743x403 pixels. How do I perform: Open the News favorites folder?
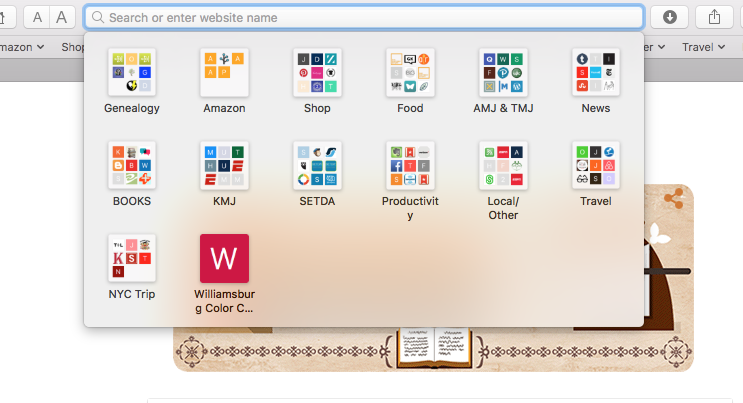pos(596,73)
